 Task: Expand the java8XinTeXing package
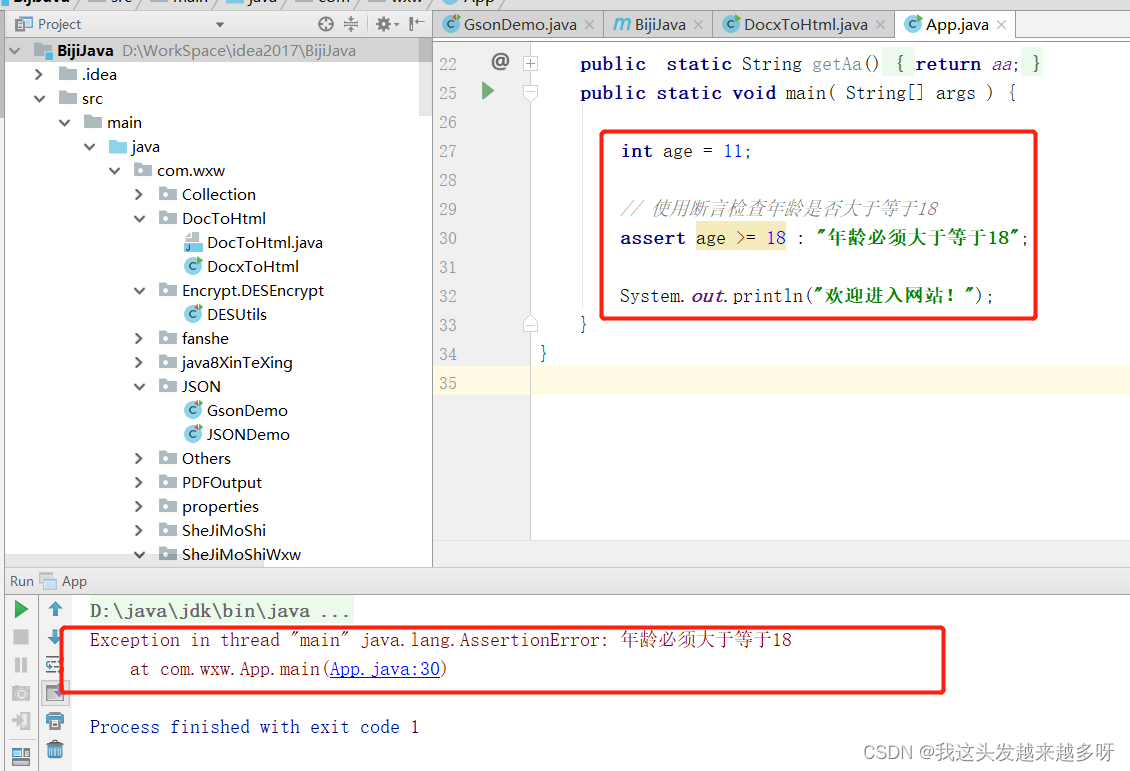tap(139, 362)
